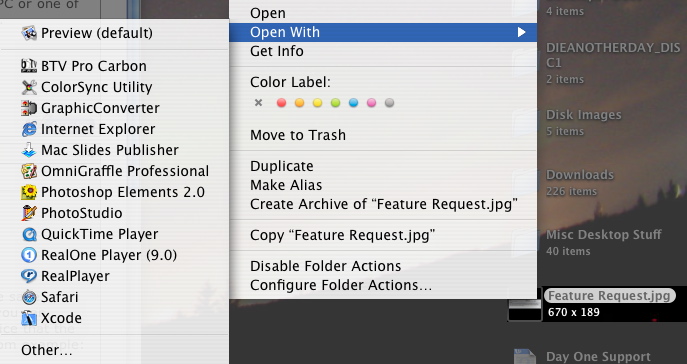
Task: Click the Mac Slides Publisher icon
Action: [29, 150]
